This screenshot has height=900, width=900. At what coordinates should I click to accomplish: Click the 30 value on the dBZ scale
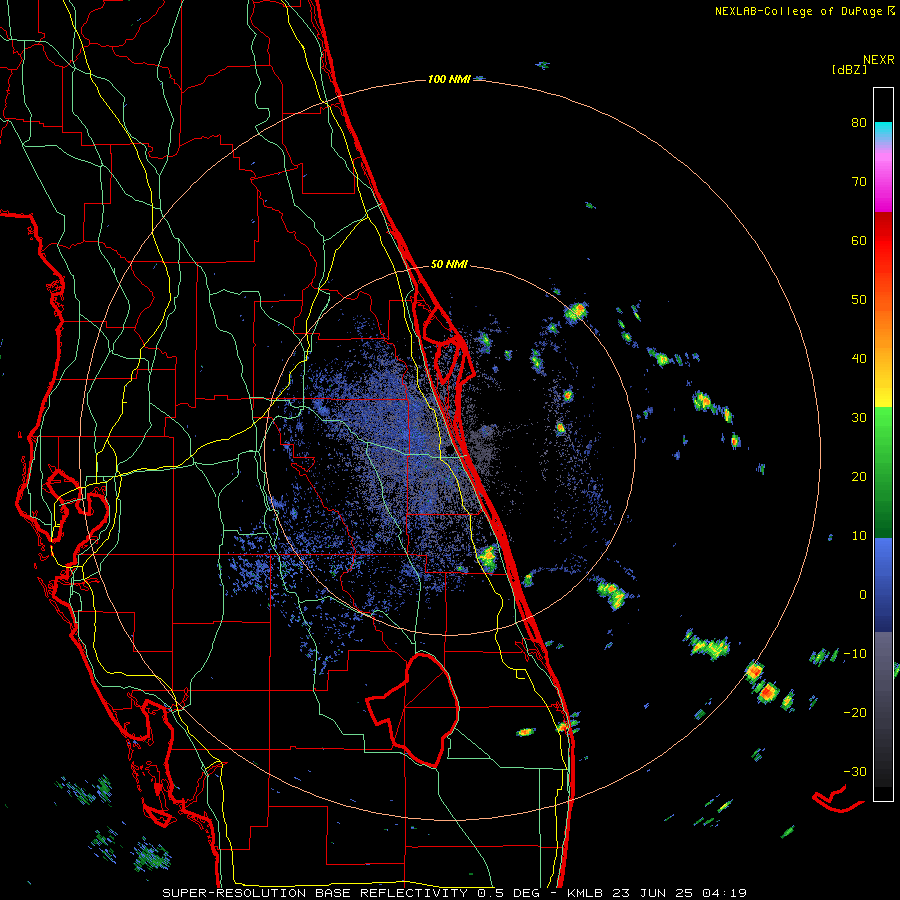[859, 418]
